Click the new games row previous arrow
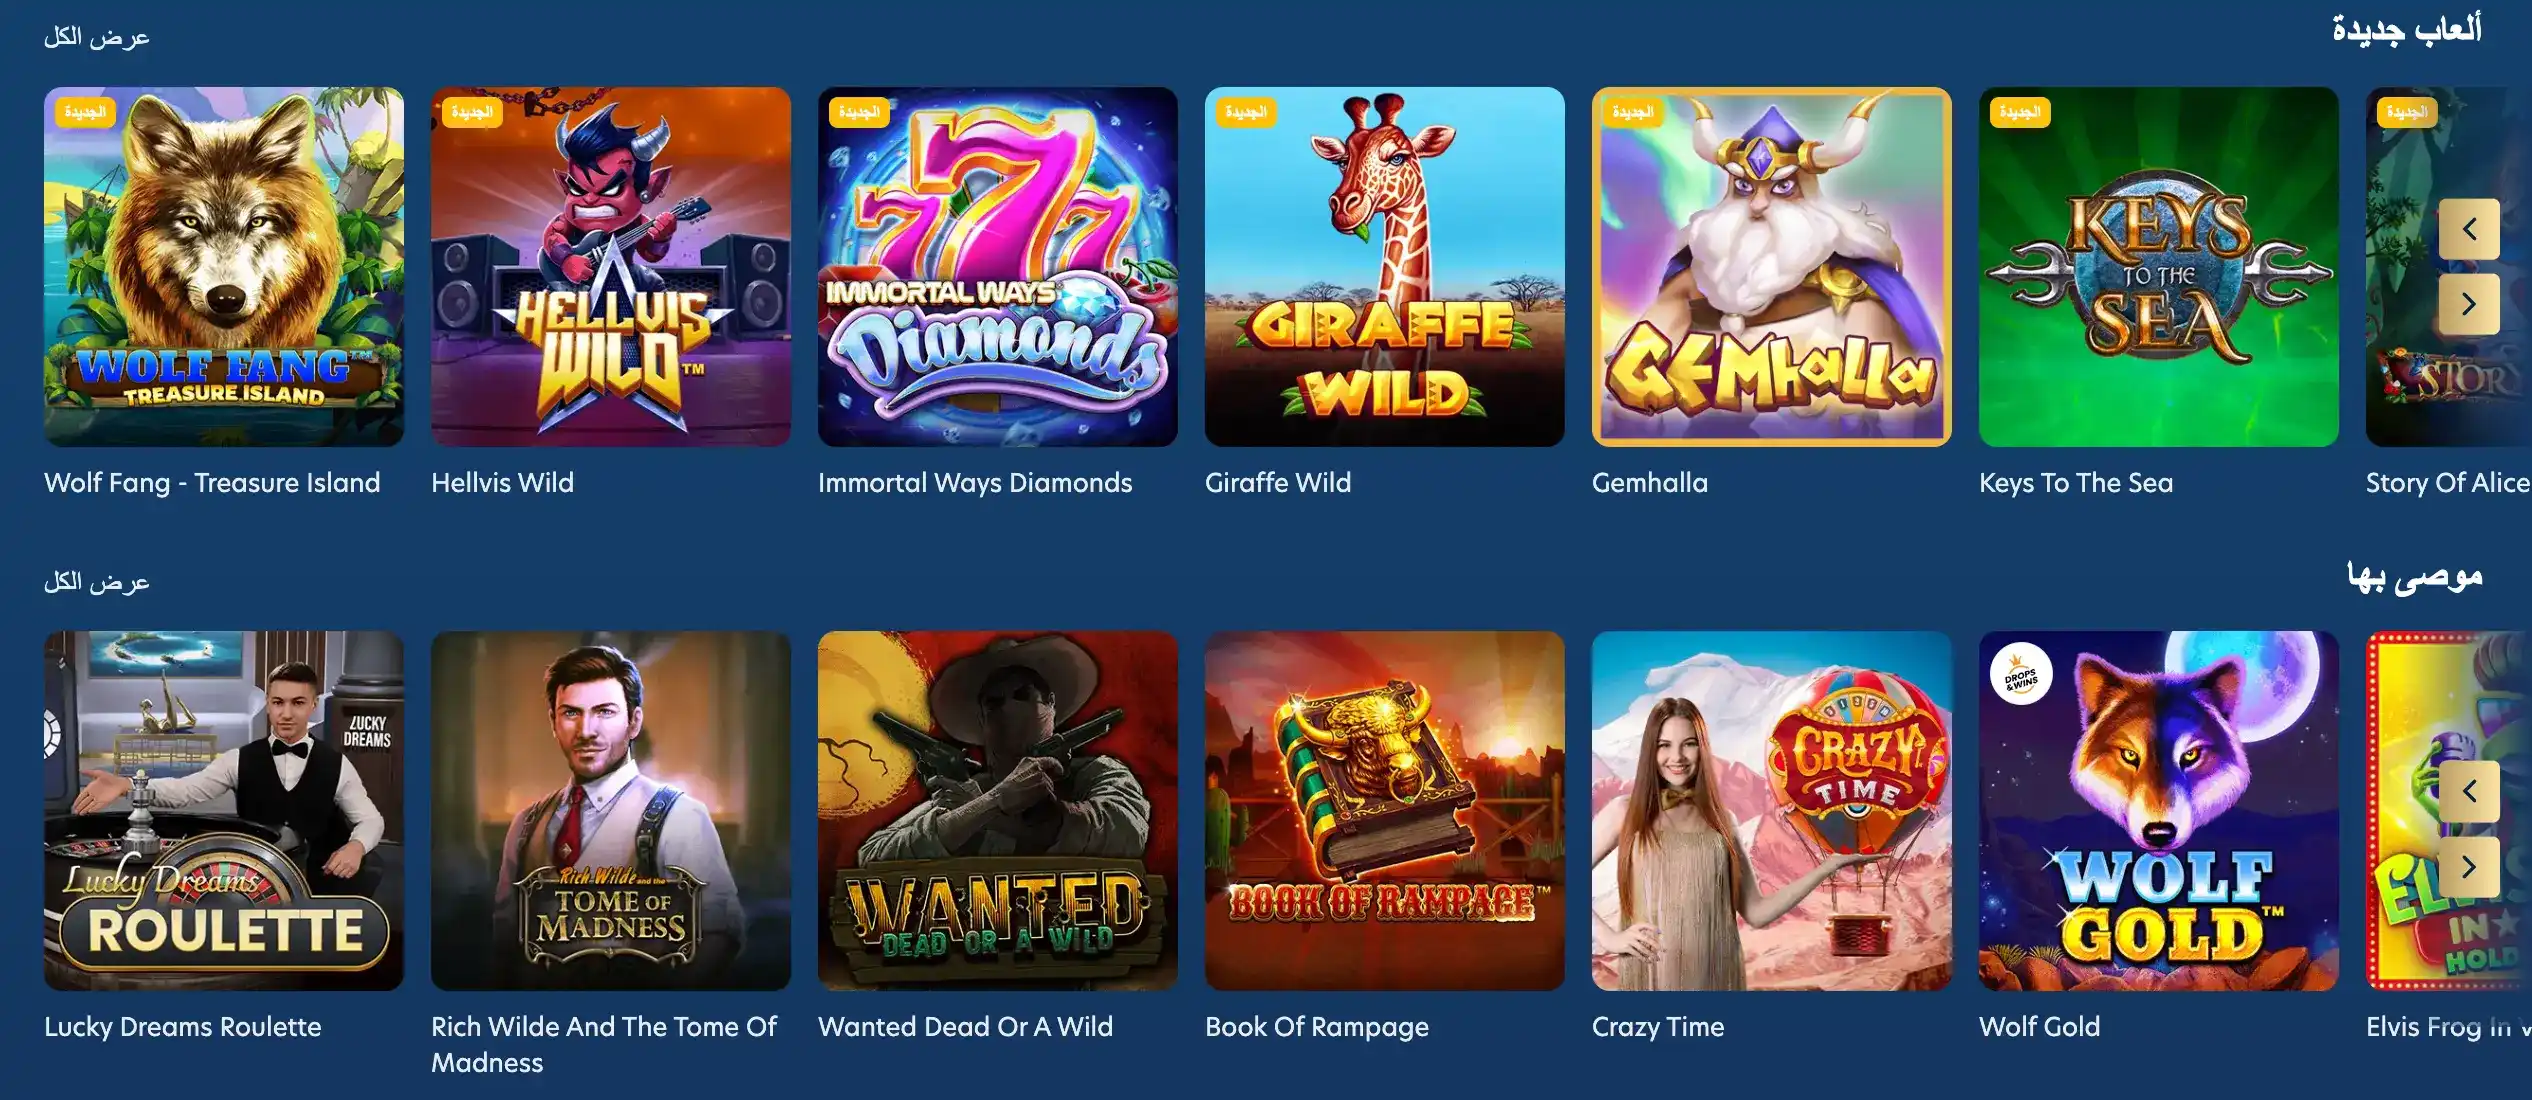Screen dimensions: 2532x1100 (2468, 229)
